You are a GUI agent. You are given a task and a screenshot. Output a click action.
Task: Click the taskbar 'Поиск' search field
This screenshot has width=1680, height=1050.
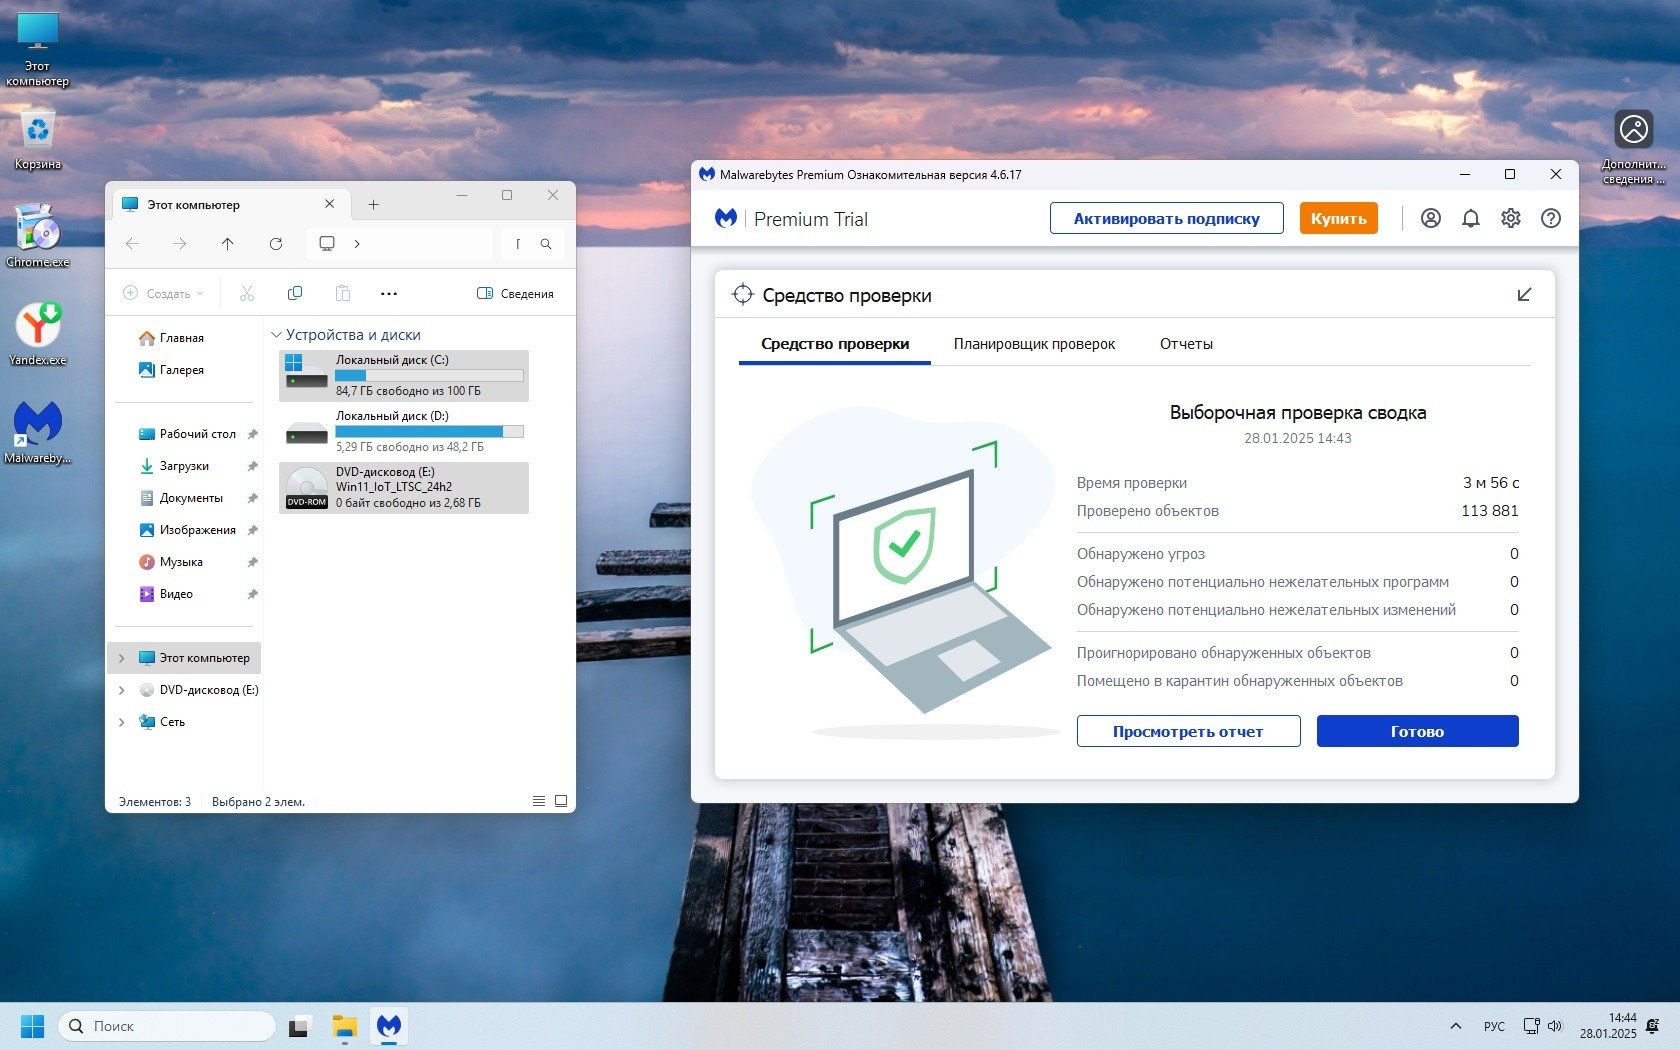tap(168, 1026)
